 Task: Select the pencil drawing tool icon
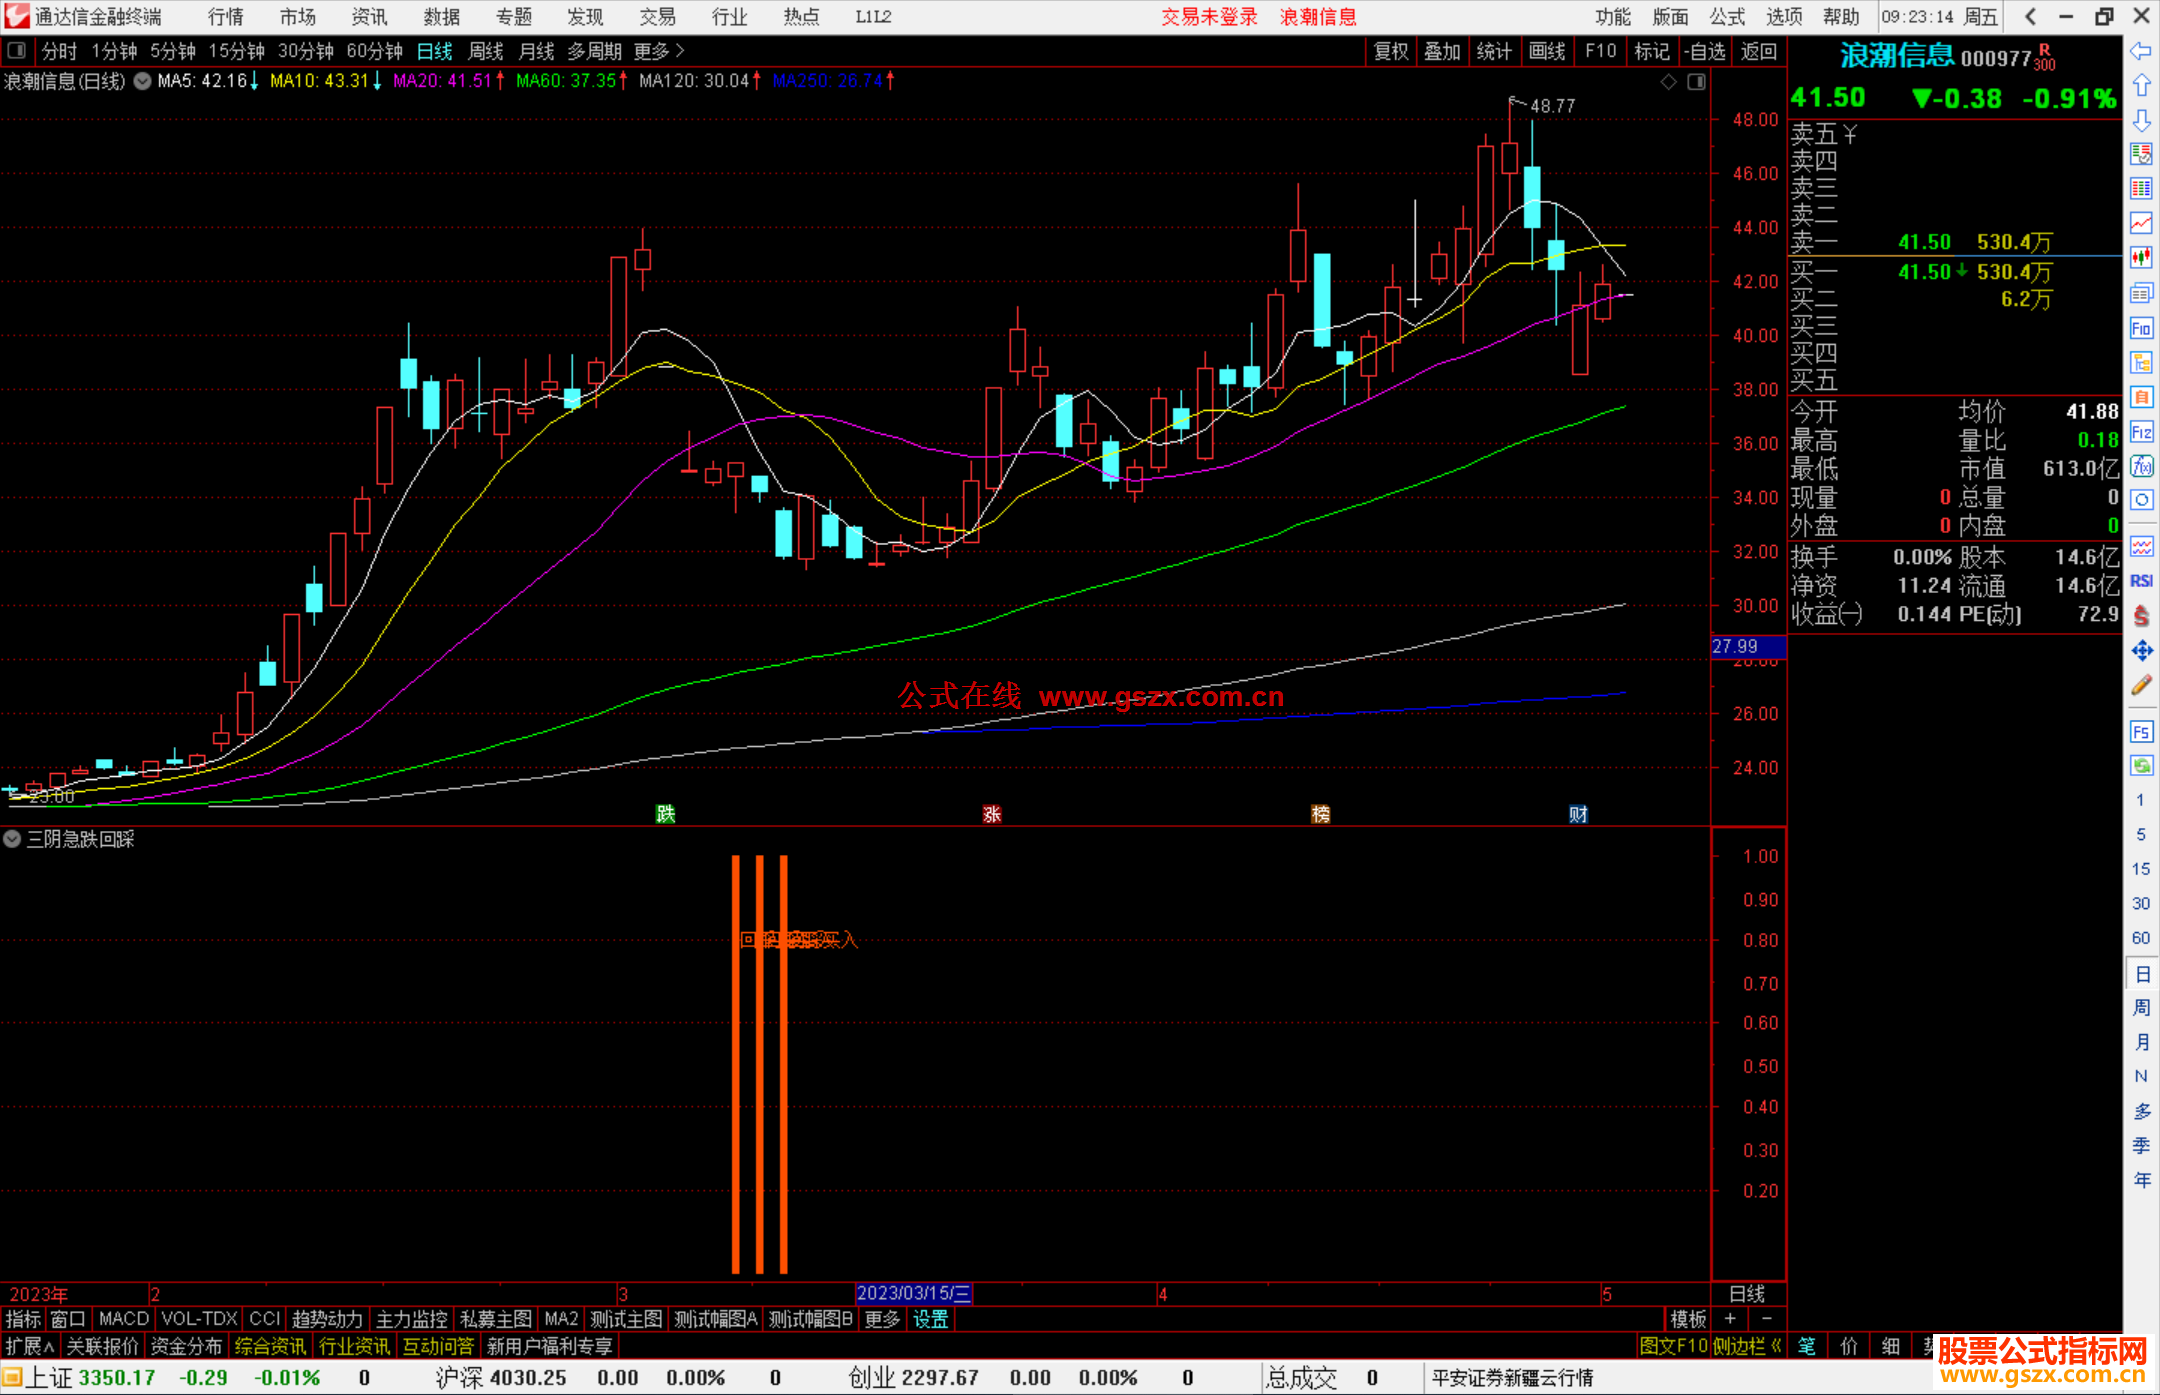2140,686
